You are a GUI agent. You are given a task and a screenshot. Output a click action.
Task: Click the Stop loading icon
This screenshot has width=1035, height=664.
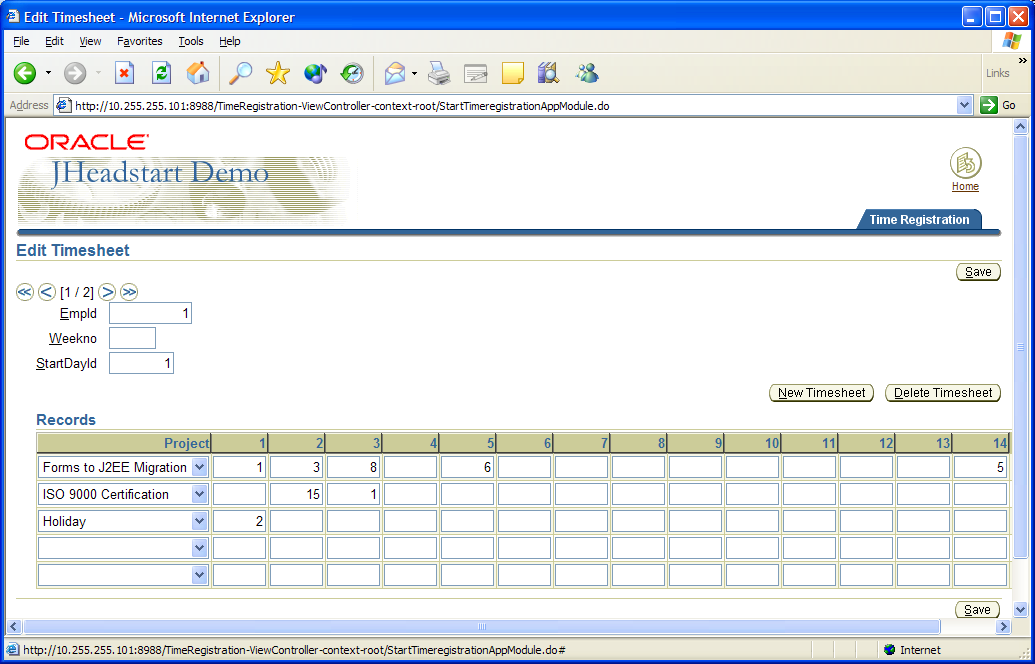124,73
